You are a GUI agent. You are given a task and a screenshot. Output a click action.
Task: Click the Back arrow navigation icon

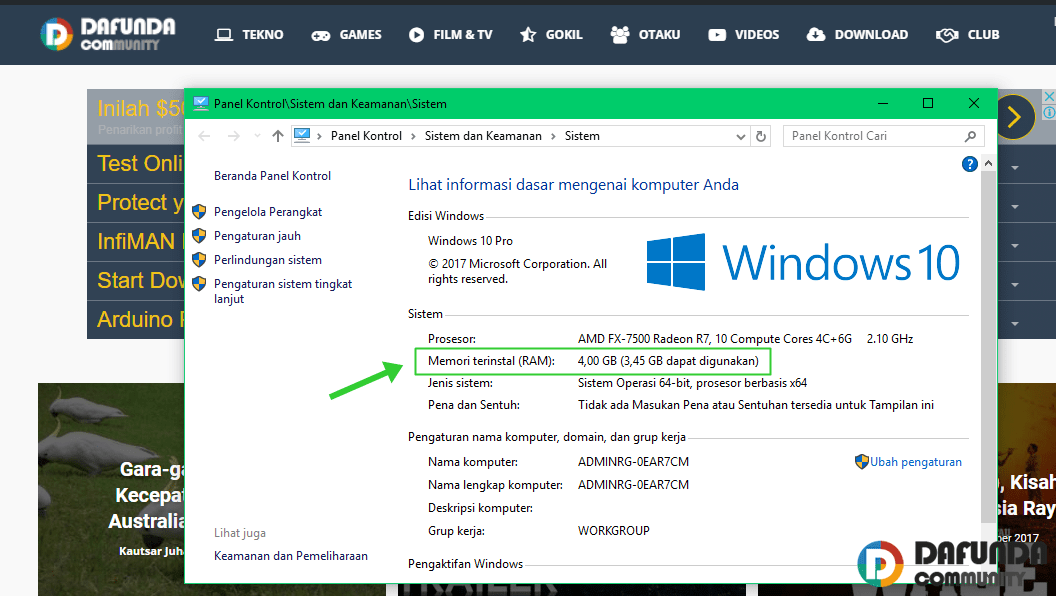coord(204,136)
